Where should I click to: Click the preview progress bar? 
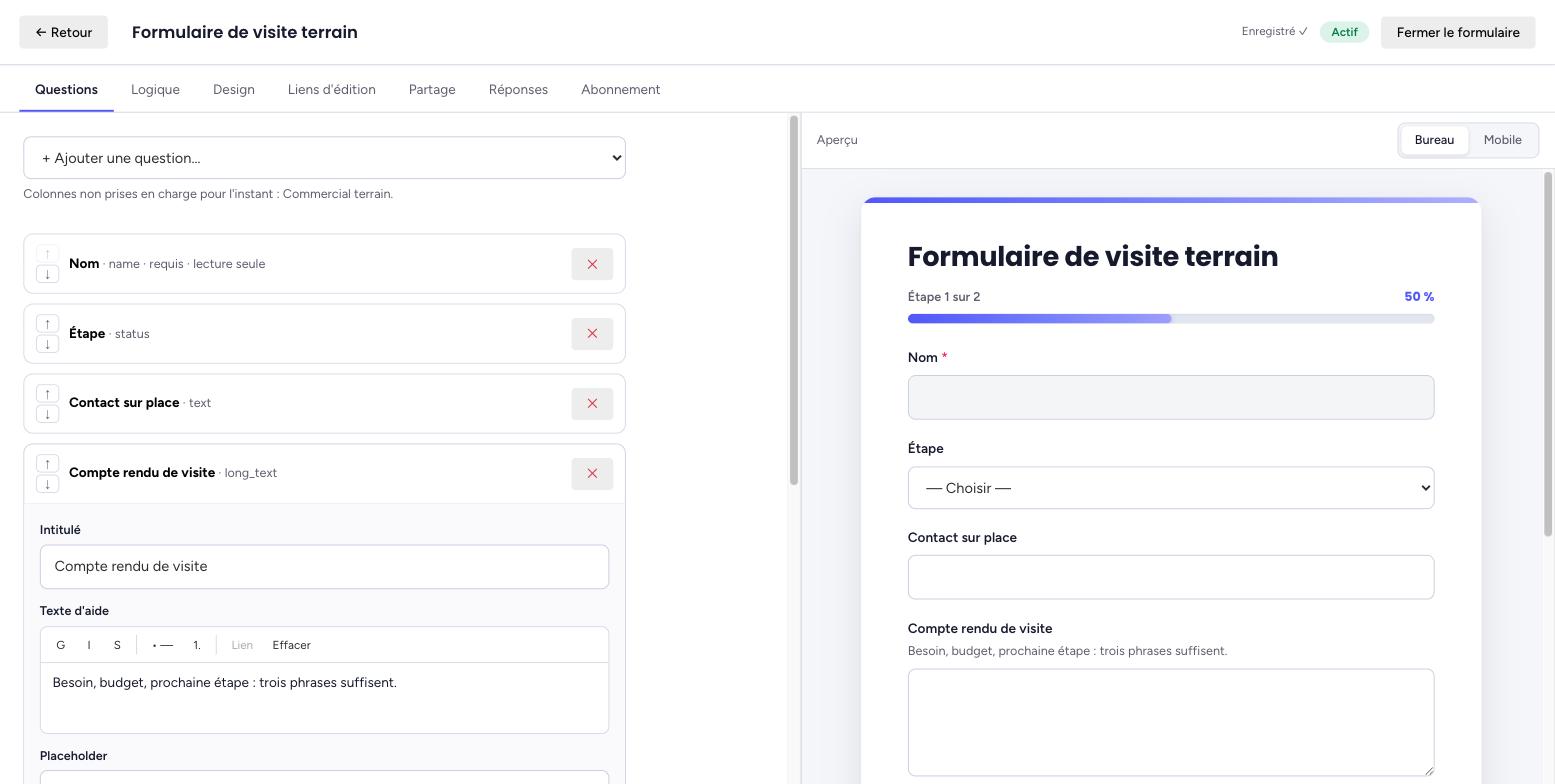(1171, 319)
